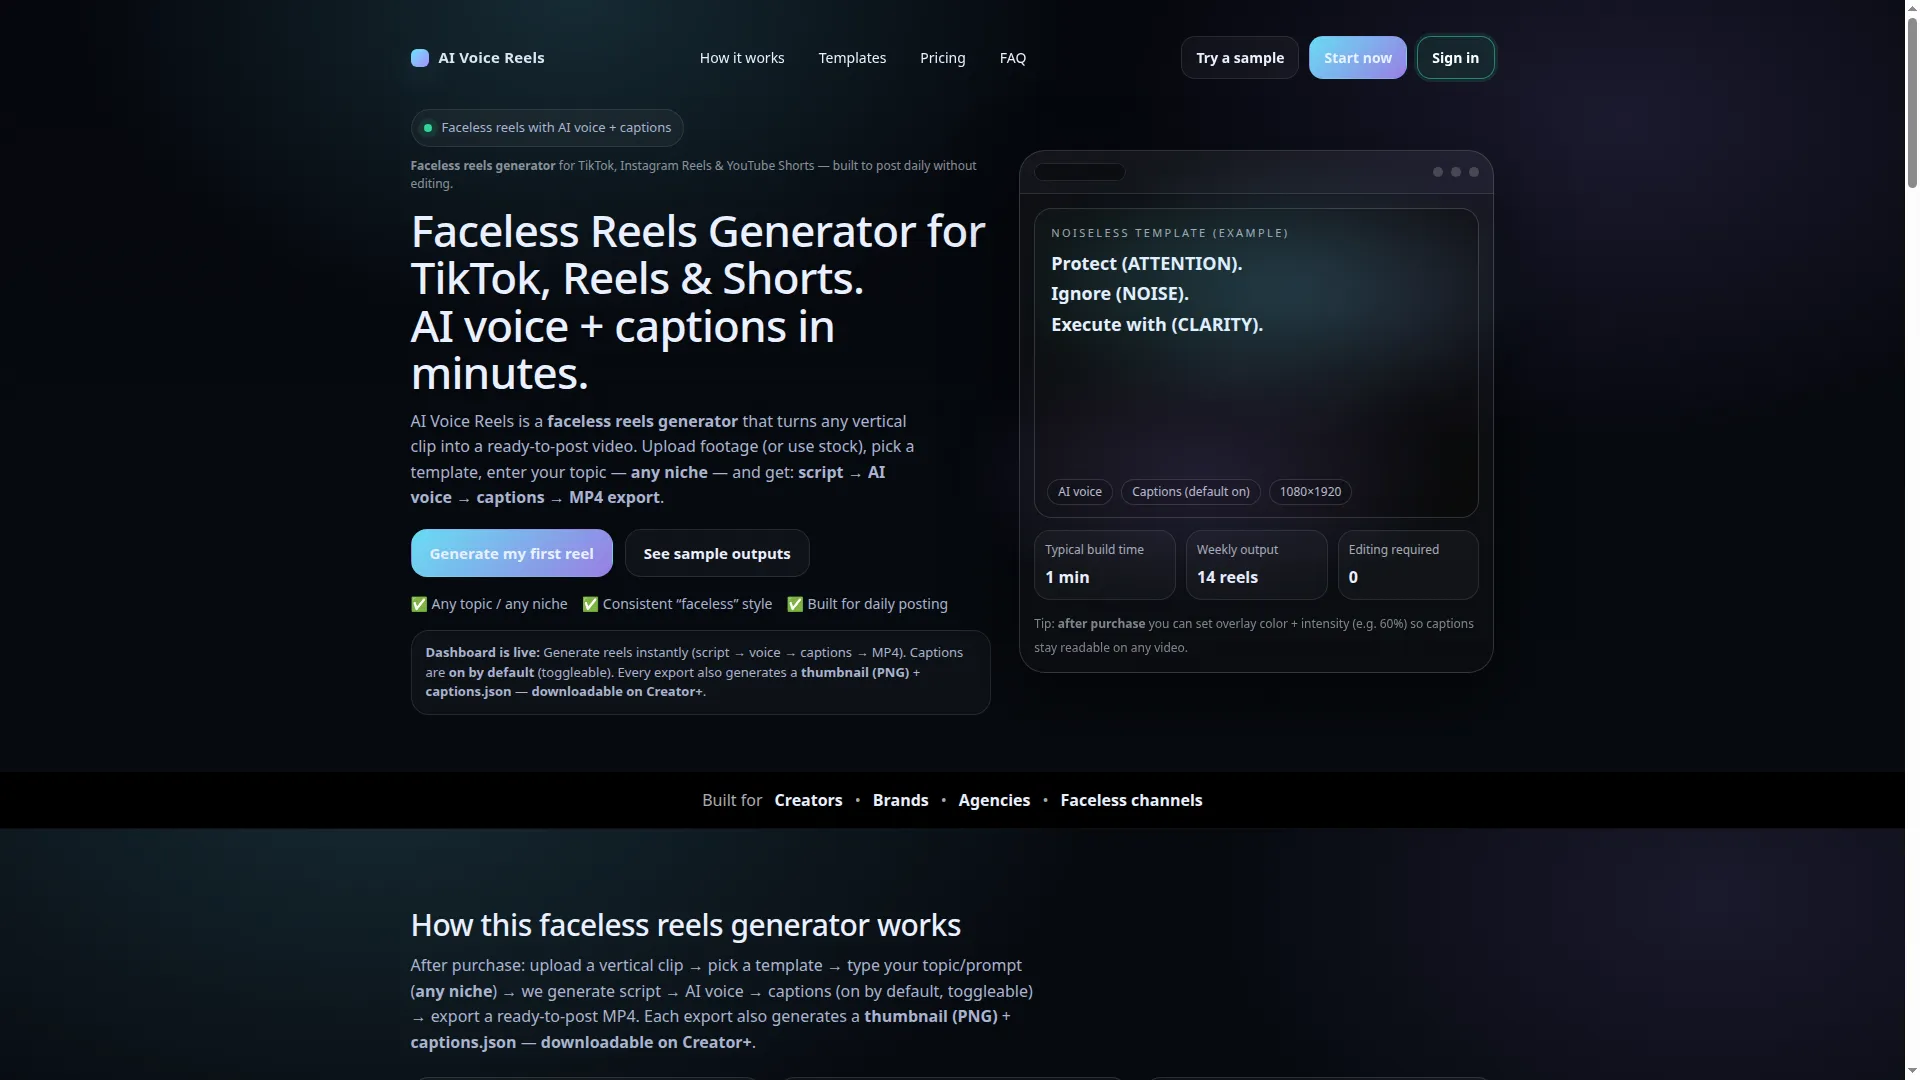Click the blank address pill in mockup
1920x1080 pixels.
[x=1080, y=172]
